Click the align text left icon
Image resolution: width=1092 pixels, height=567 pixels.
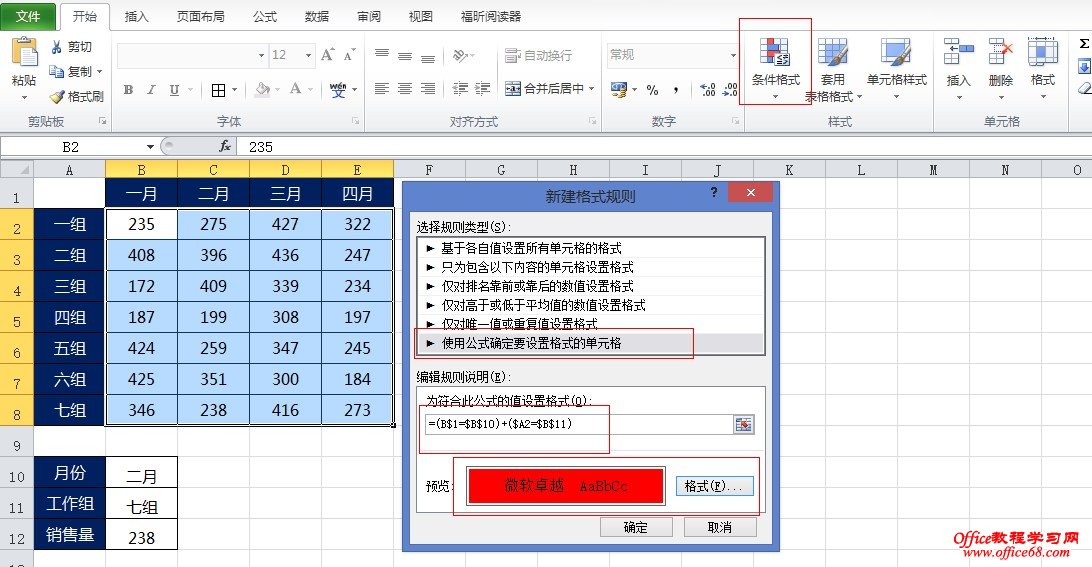[x=382, y=88]
